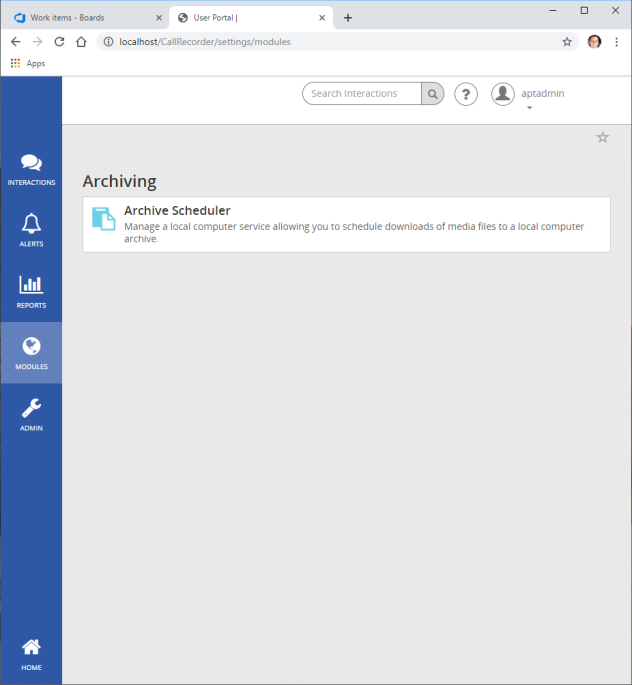Viewport: 632px width, 685px height.
Task: Switch to Work items - Boards tab
Action: click(83, 17)
